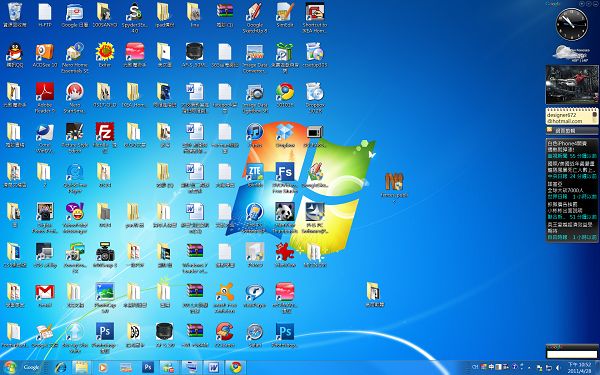Open the 全球大砍7000人 news headline
Viewport: 600px width, 375px height.
coord(565,190)
